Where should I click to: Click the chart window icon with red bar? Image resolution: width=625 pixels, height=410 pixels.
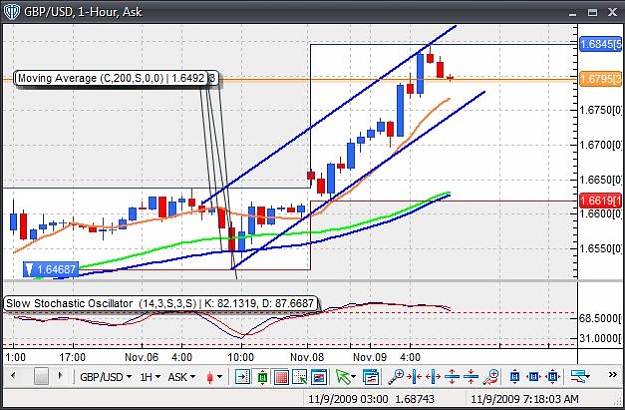(319, 377)
